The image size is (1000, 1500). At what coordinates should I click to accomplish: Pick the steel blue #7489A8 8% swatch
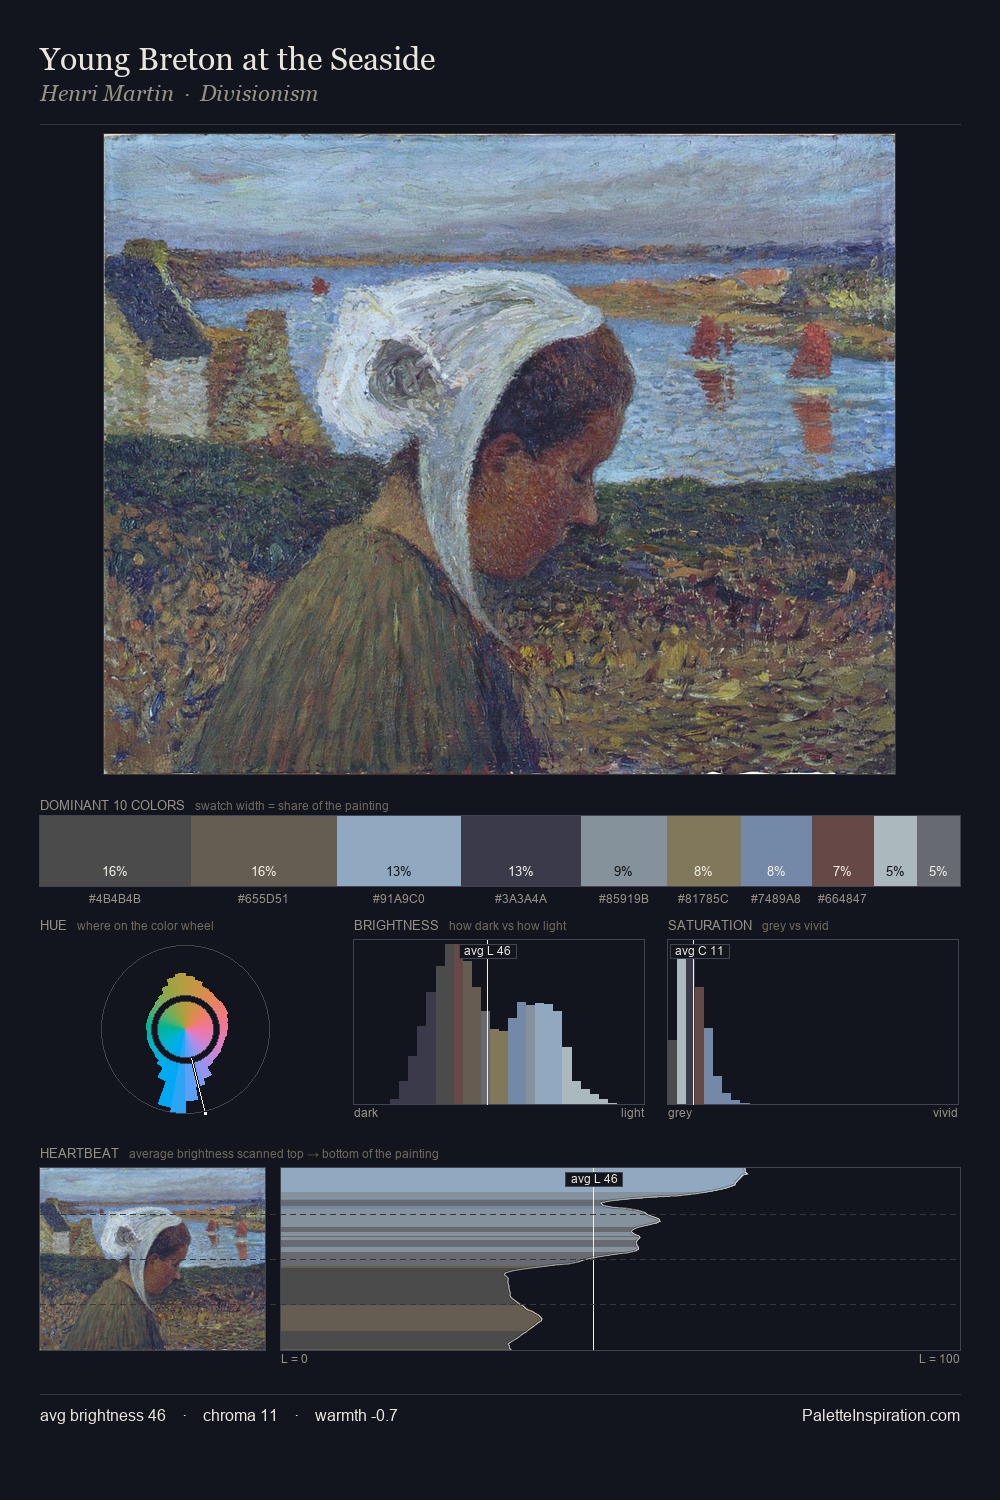pyautogui.click(x=776, y=851)
